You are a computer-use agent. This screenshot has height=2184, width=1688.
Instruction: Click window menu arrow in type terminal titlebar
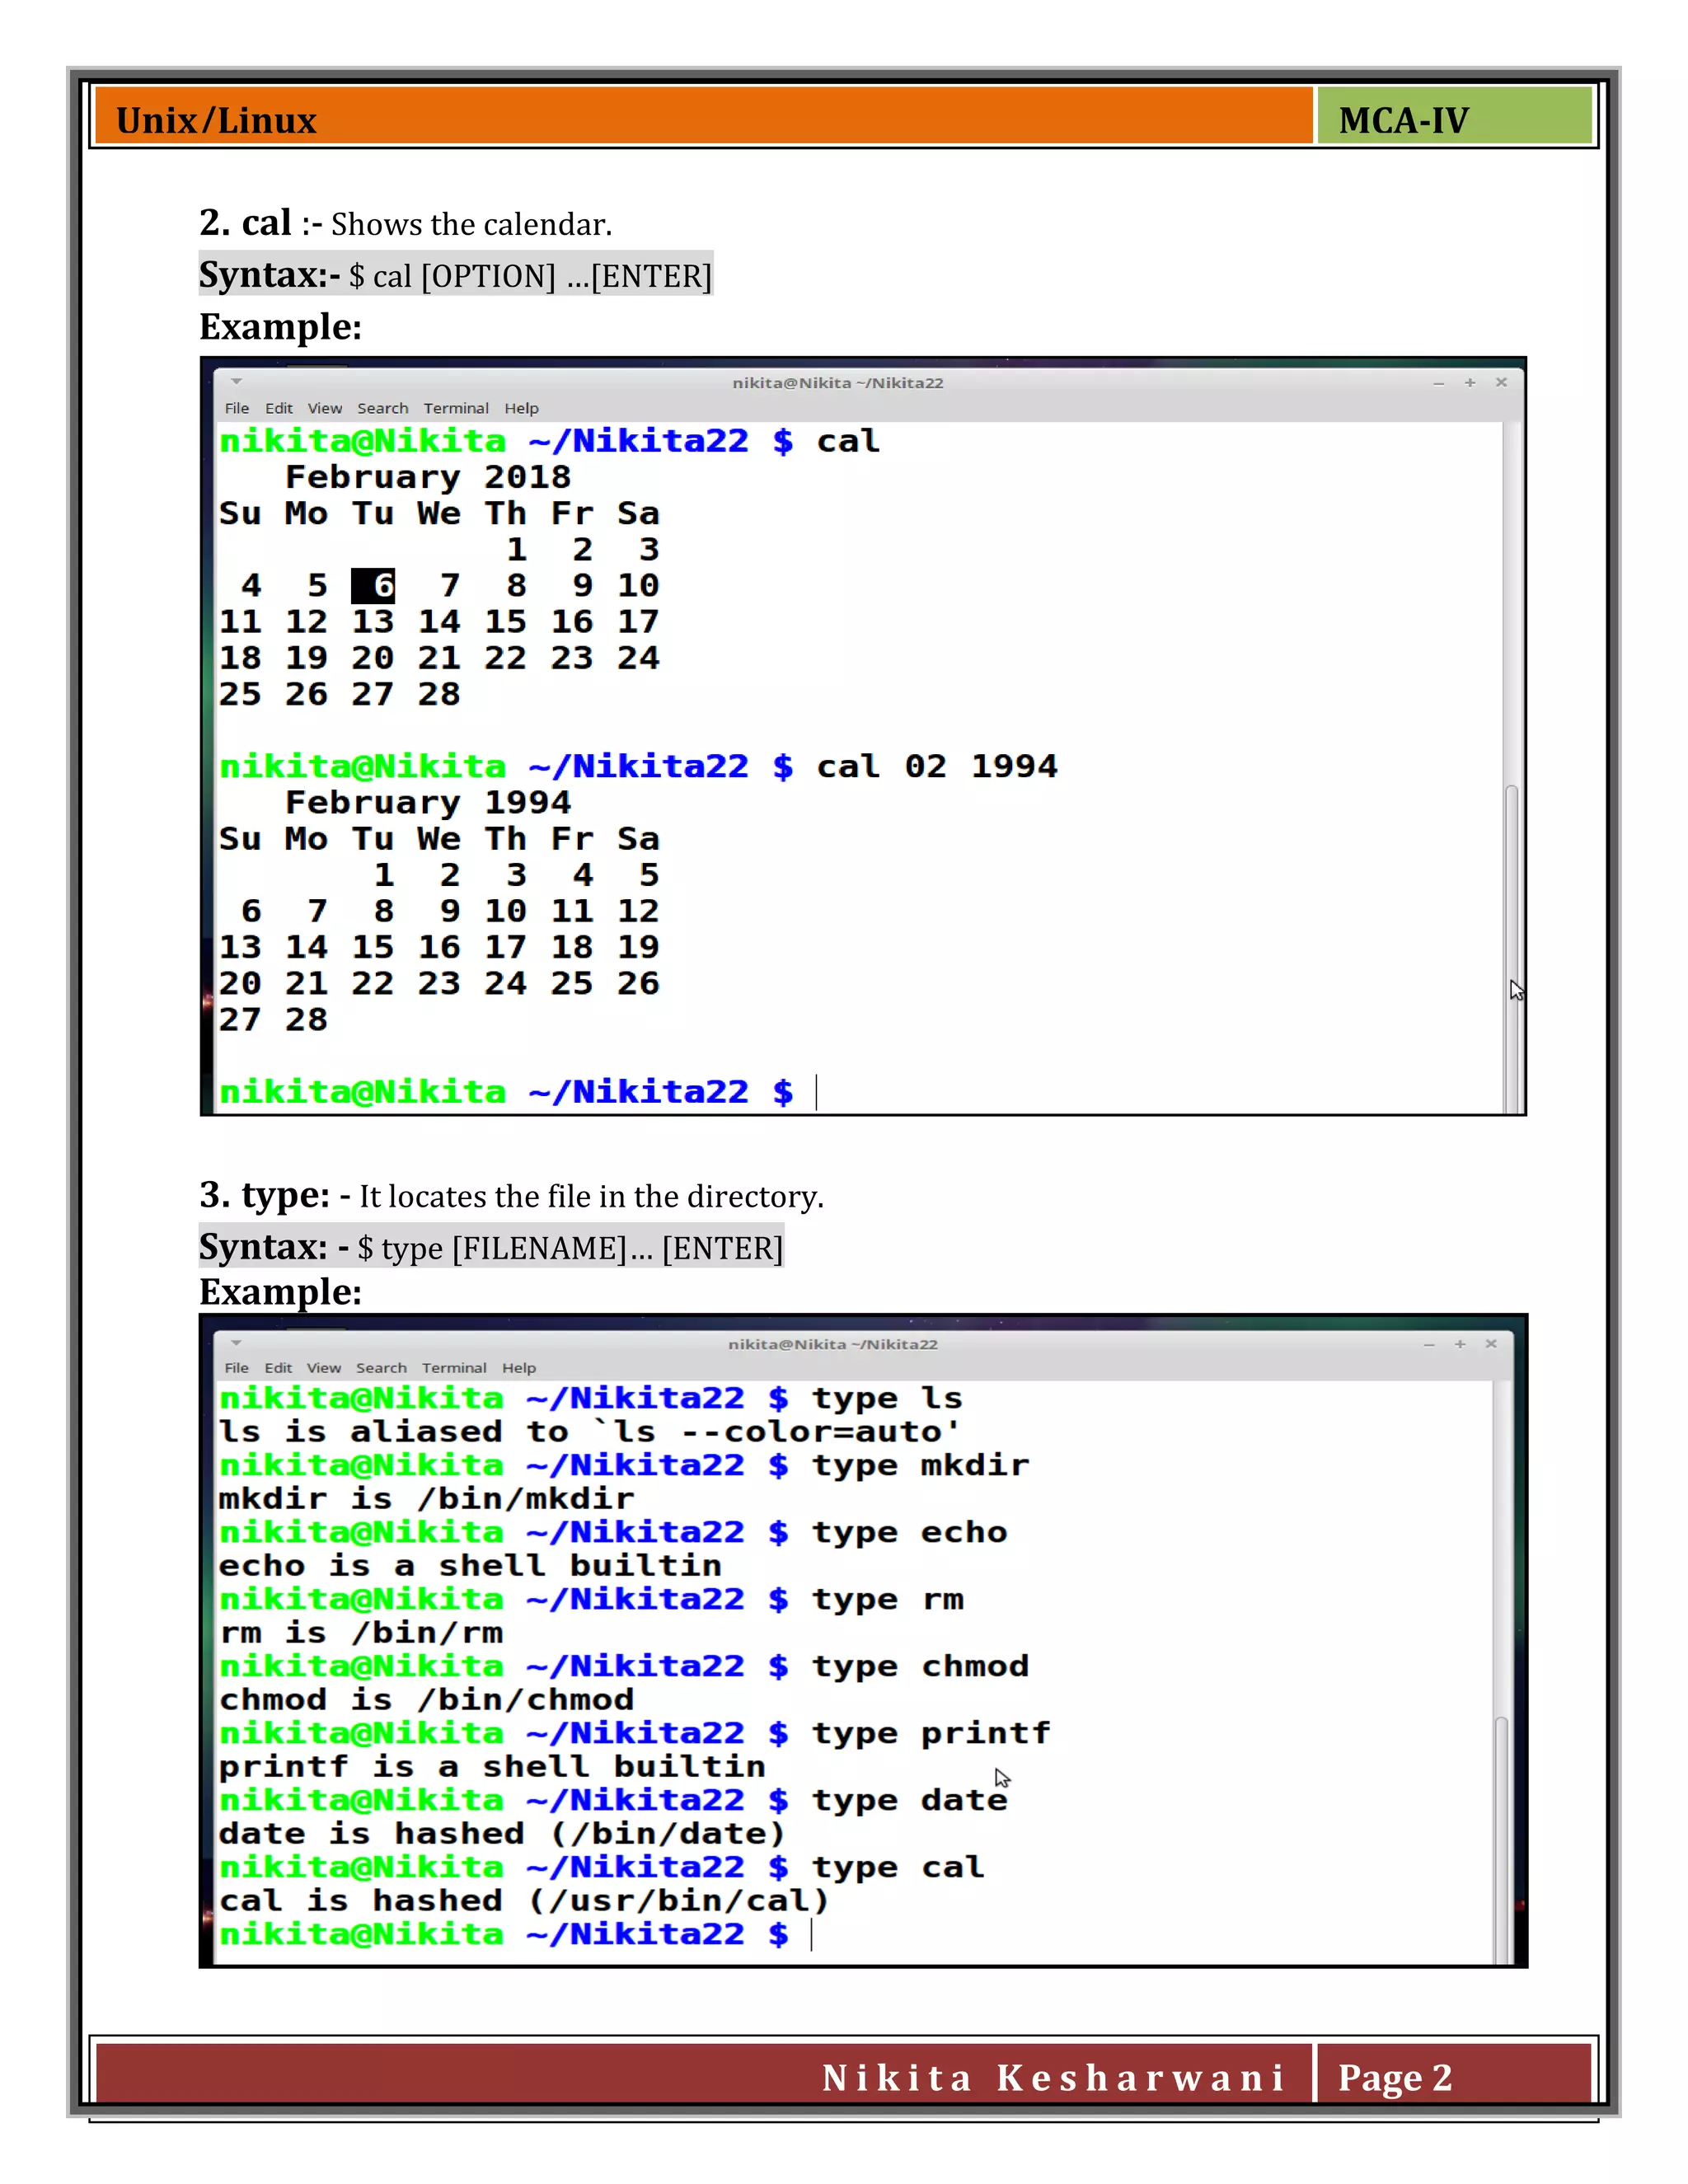(237, 1342)
